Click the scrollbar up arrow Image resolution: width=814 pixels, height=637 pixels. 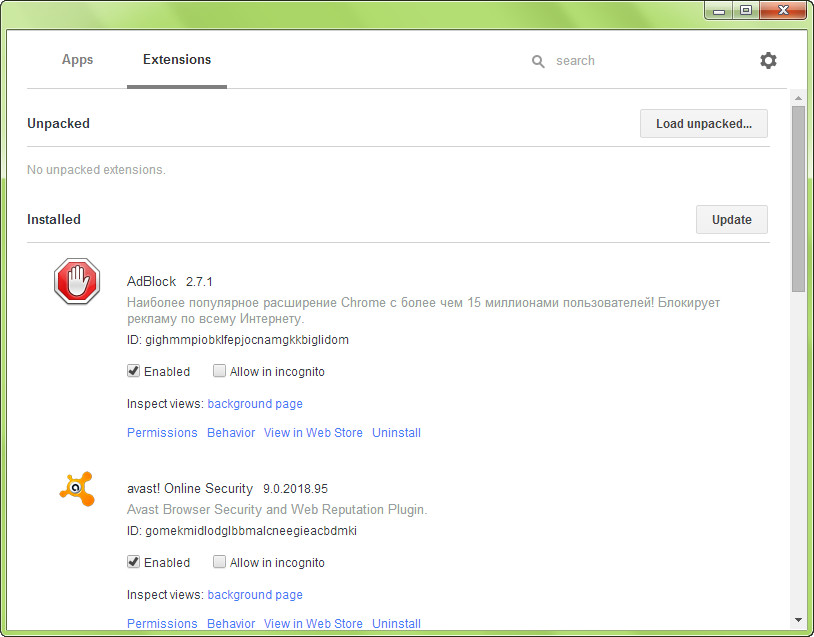(798, 98)
